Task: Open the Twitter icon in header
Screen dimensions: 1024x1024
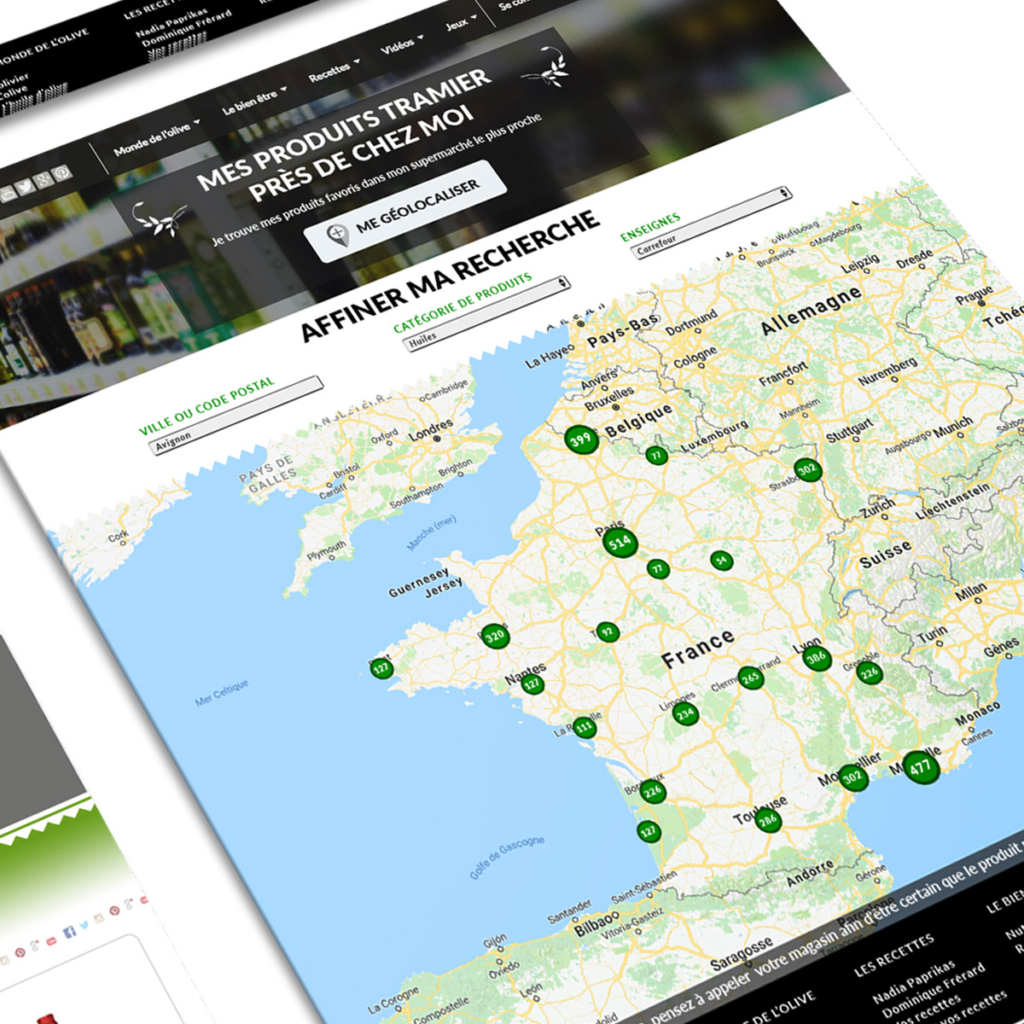Action: (24, 187)
